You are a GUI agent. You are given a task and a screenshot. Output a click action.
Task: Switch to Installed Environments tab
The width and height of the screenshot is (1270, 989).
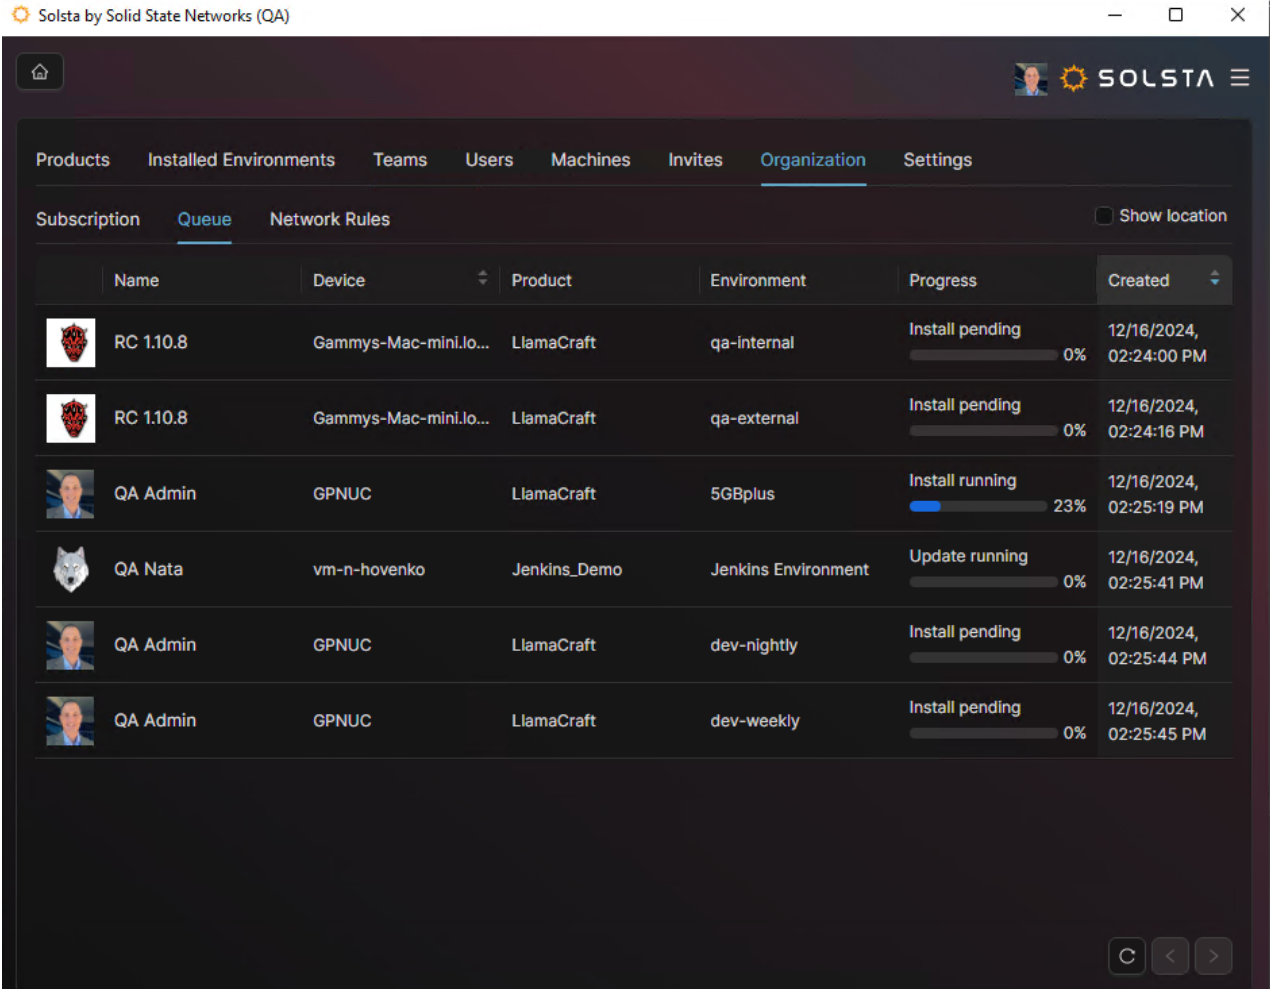pyautogui.click(x=241, y=160)
